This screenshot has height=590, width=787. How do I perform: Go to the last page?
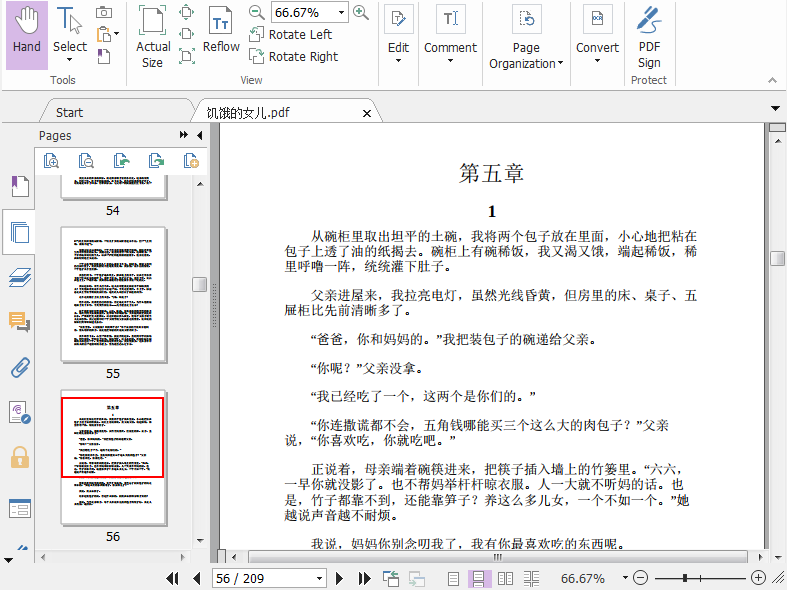pos(364,578)
